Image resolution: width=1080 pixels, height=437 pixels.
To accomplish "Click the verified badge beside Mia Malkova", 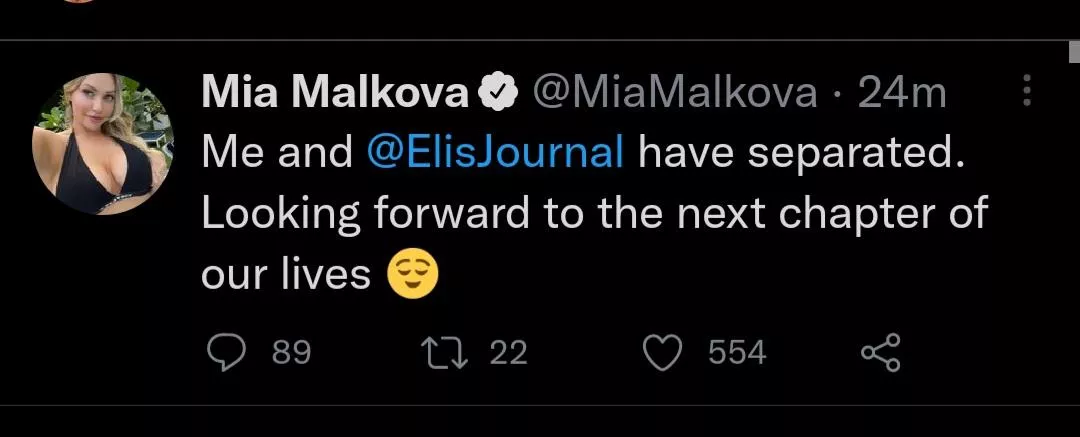I will 497,95.
